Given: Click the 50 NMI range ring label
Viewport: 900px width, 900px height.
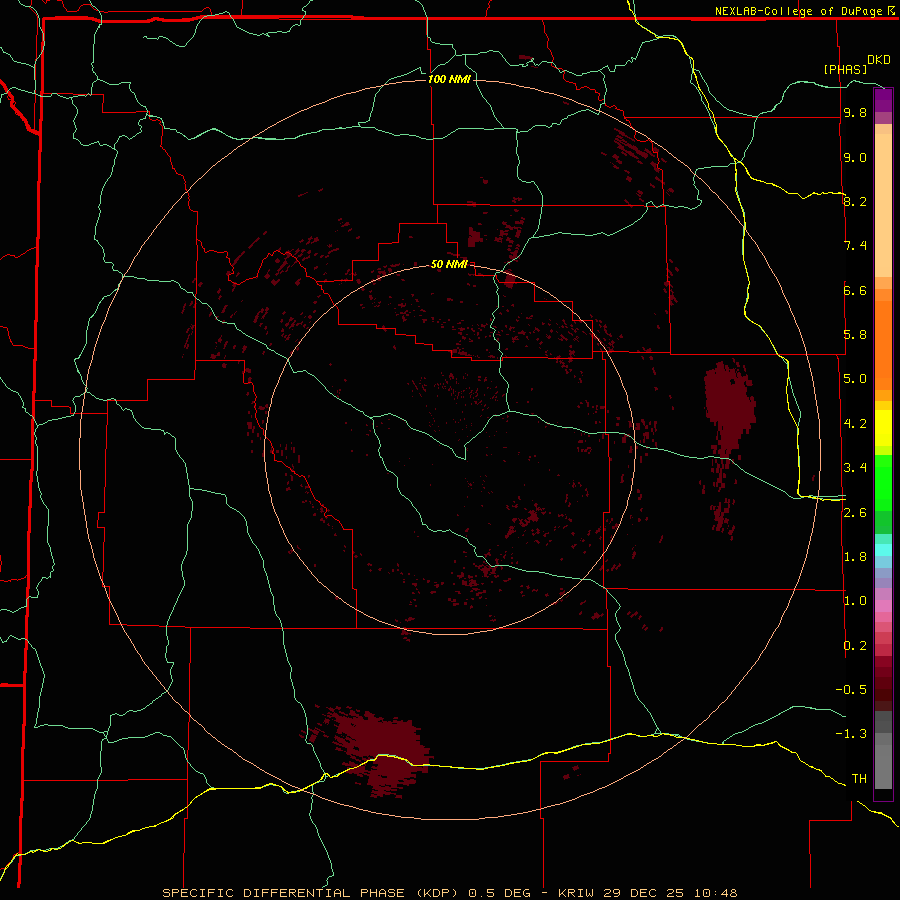Looking at the screenshot, I should click(x=449, y=264).
